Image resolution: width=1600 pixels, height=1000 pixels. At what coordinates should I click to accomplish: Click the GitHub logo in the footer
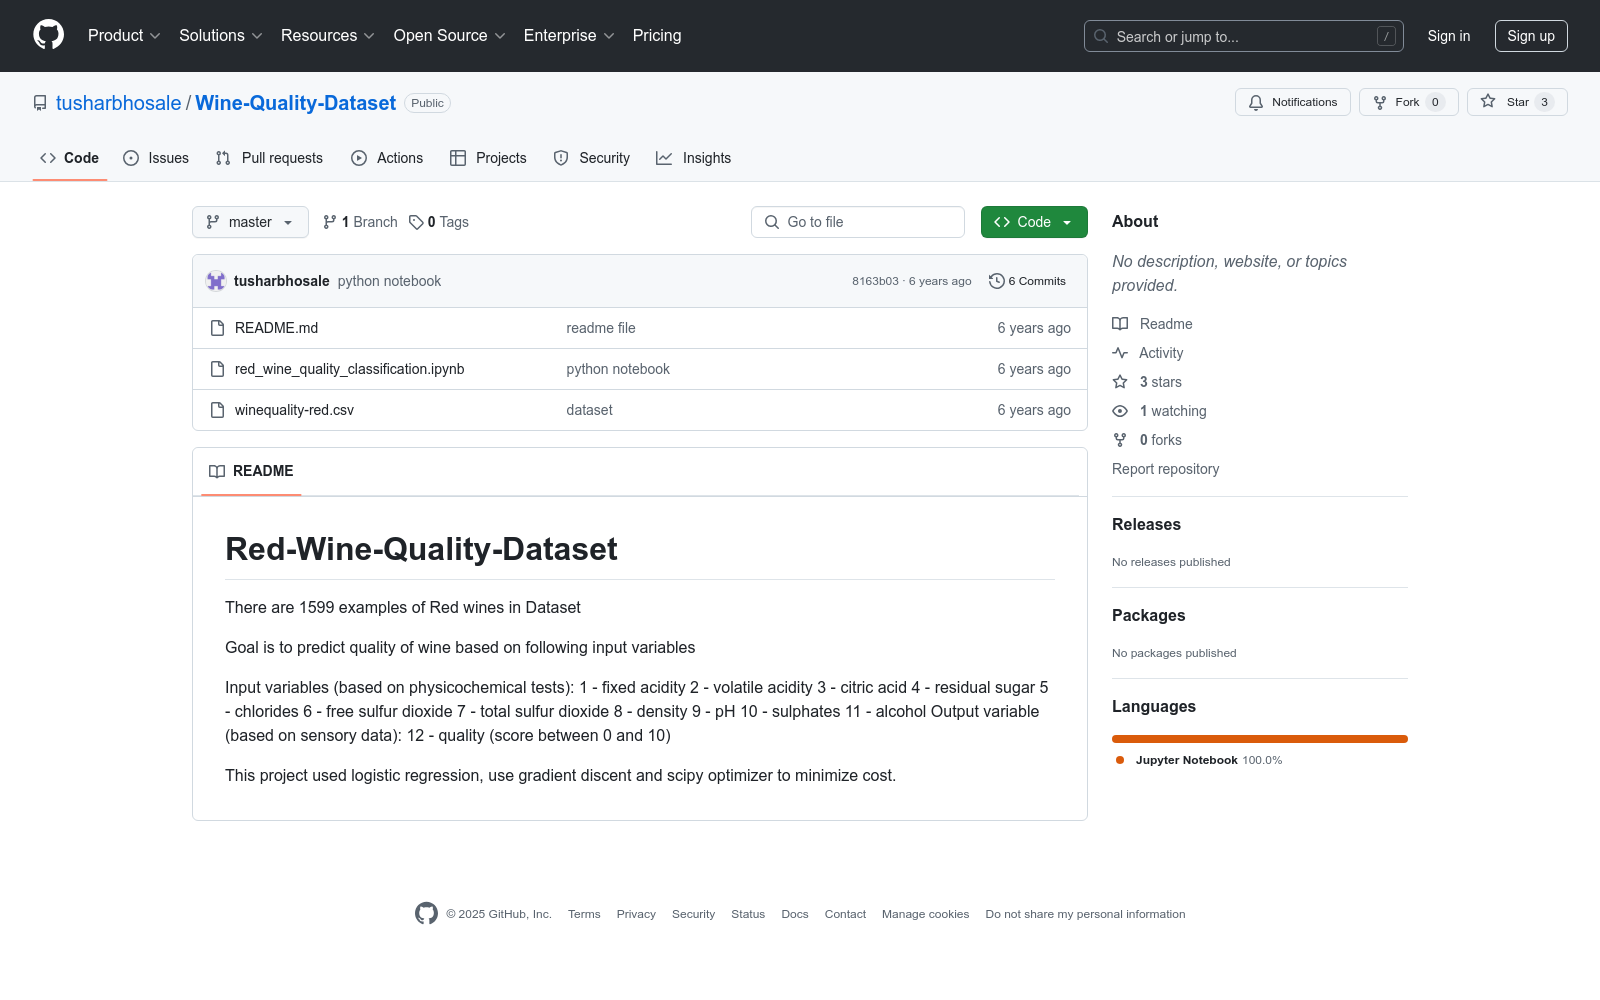pos(426,913)
